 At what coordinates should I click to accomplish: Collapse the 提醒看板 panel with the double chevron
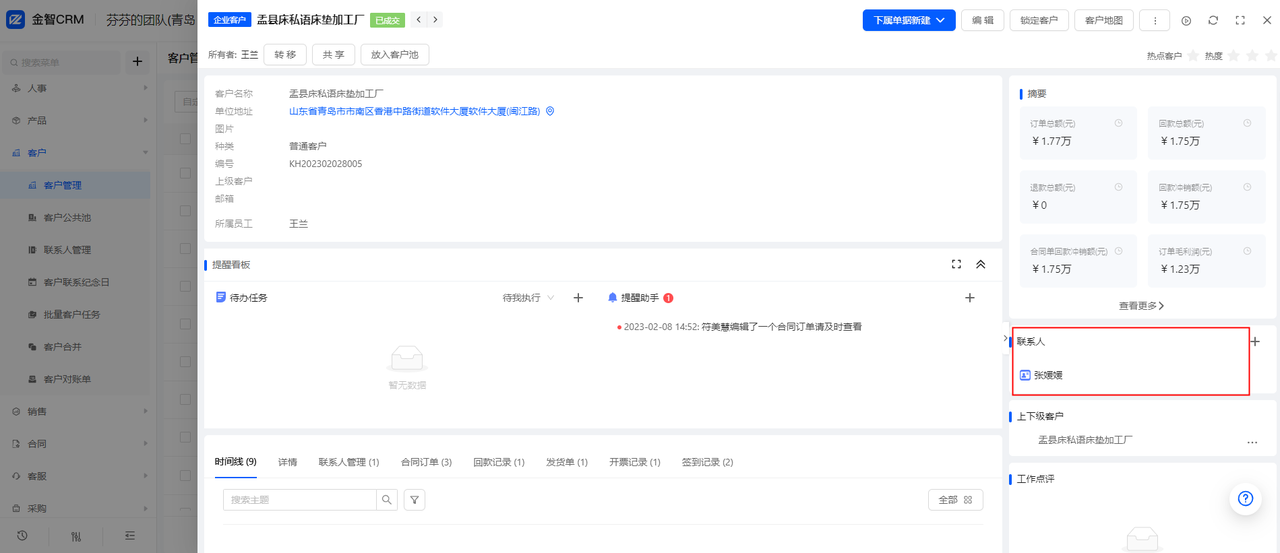click(x=980, y=264)
